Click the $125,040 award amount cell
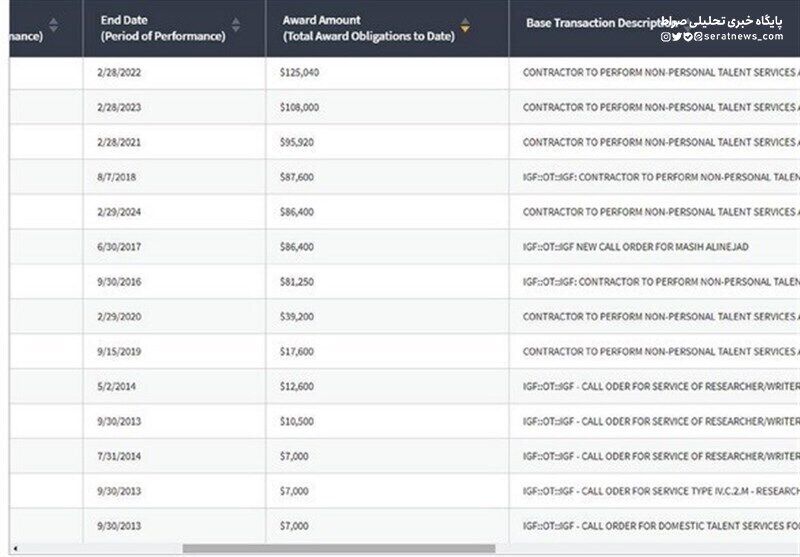 (300, 73)
